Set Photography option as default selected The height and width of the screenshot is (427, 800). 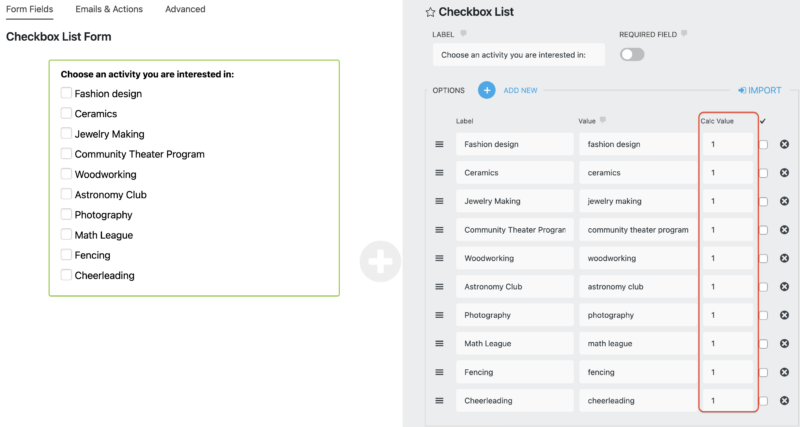point(763,316)
